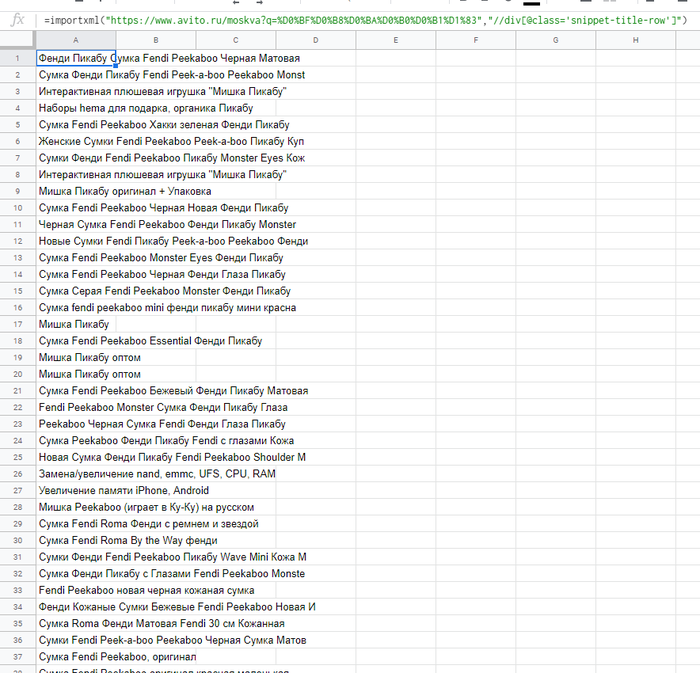Screen dimensions: 700x673
Task: Click cell 'Сумка Fendi Roma By the Way фенди'
Action: tap(75, 540)
